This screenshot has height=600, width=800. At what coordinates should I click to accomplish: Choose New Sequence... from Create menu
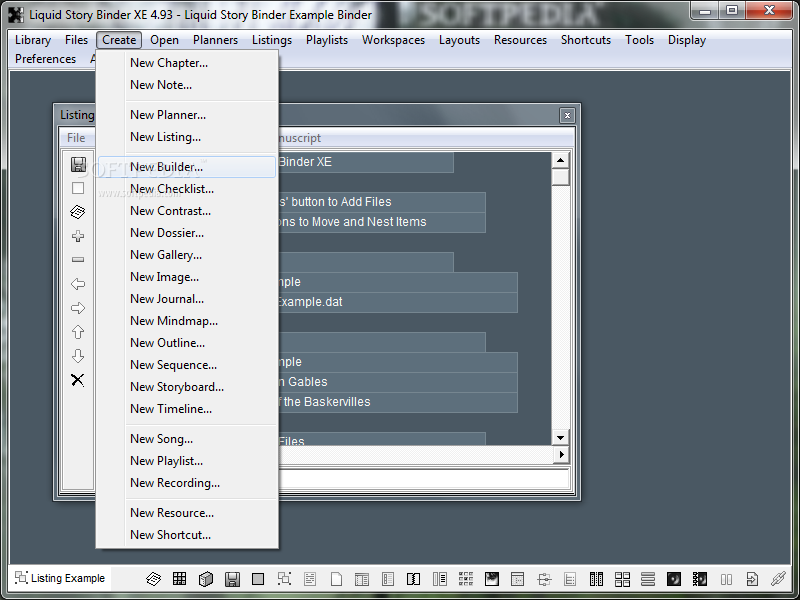pyautogui.click(x=173, y=364)
